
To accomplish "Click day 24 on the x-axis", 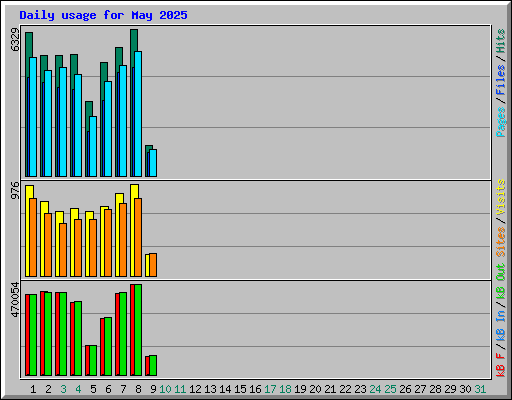I will pos(375,389).
